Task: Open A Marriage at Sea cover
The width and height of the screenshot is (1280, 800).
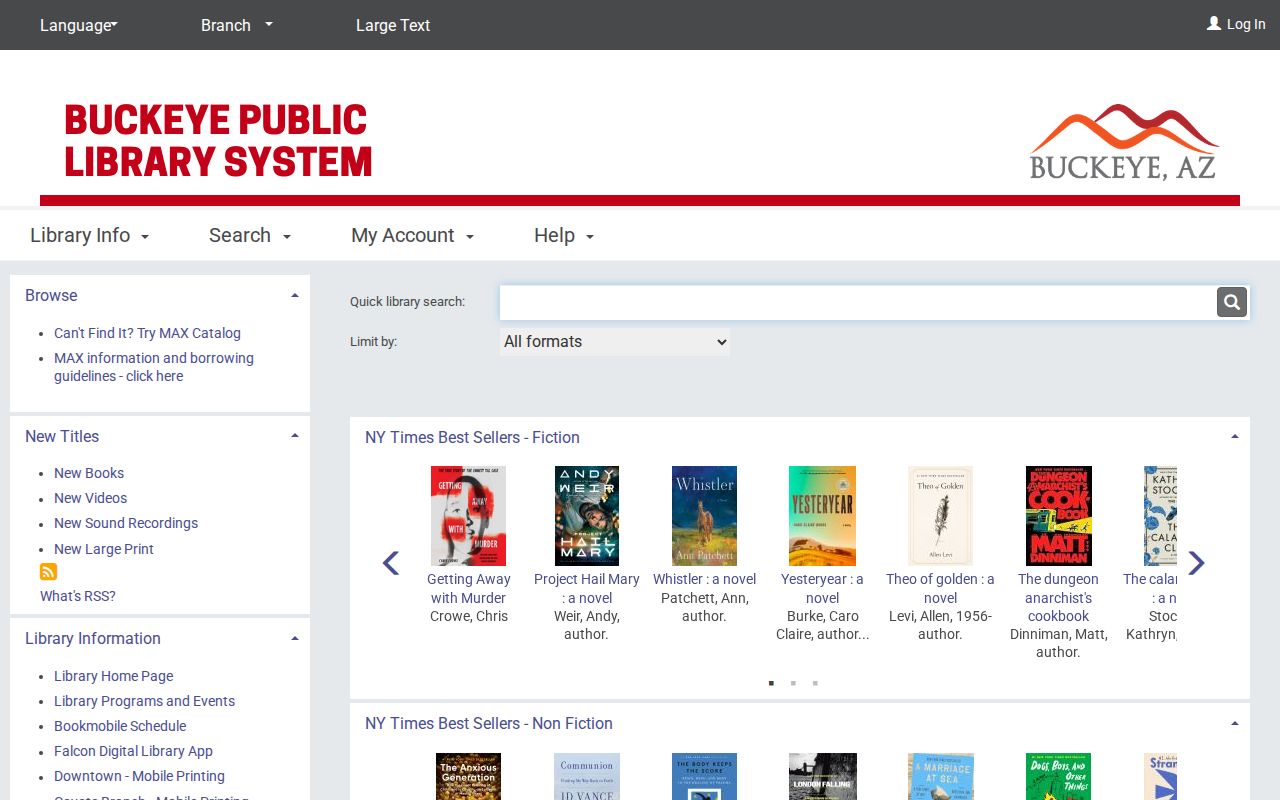Action: point(940,777)
